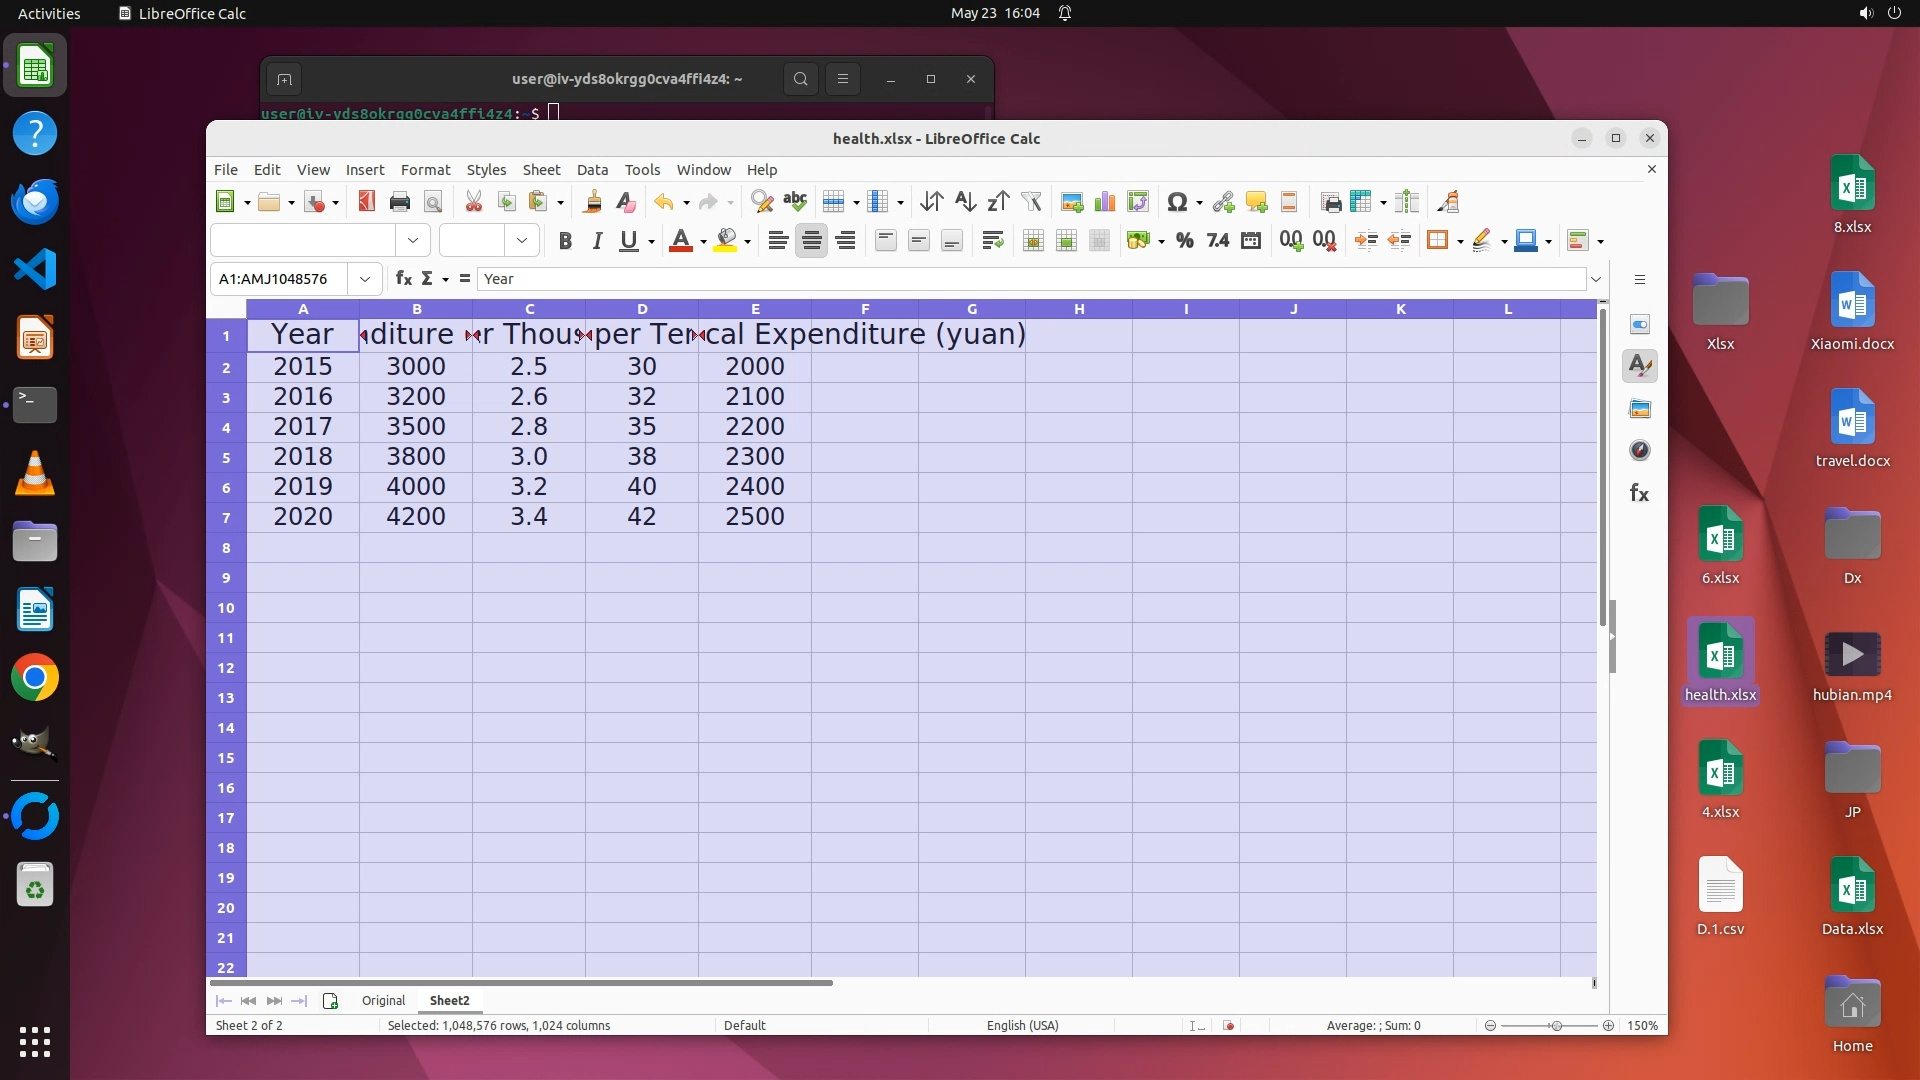Click the Sort Ascending icon
The width and height of the screenshot is (1920, 1080).
(x=964, y=202)
